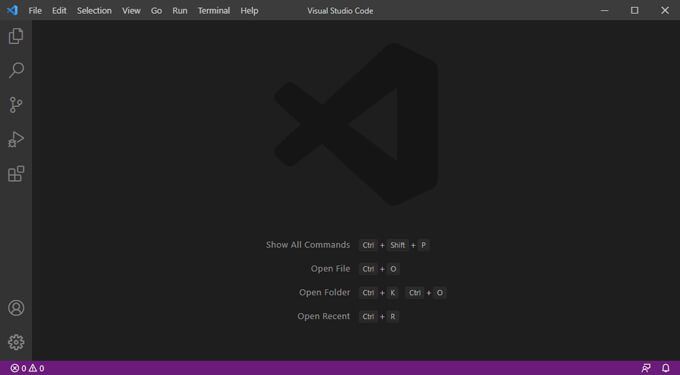Open the Extensions view icon
This screenshot has height=375, width=680.
click(16, 173)
